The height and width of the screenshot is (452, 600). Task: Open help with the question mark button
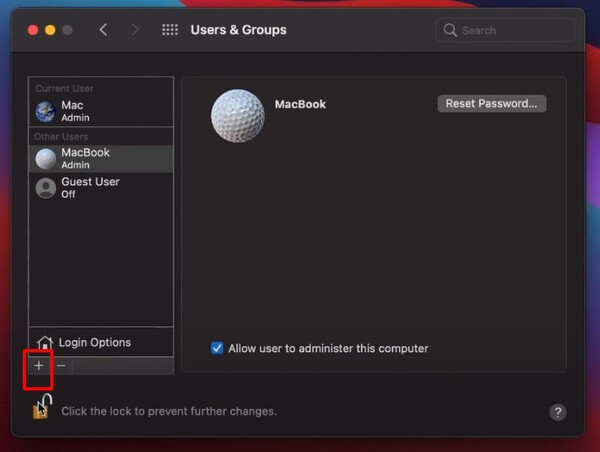[x=558, y=412]
